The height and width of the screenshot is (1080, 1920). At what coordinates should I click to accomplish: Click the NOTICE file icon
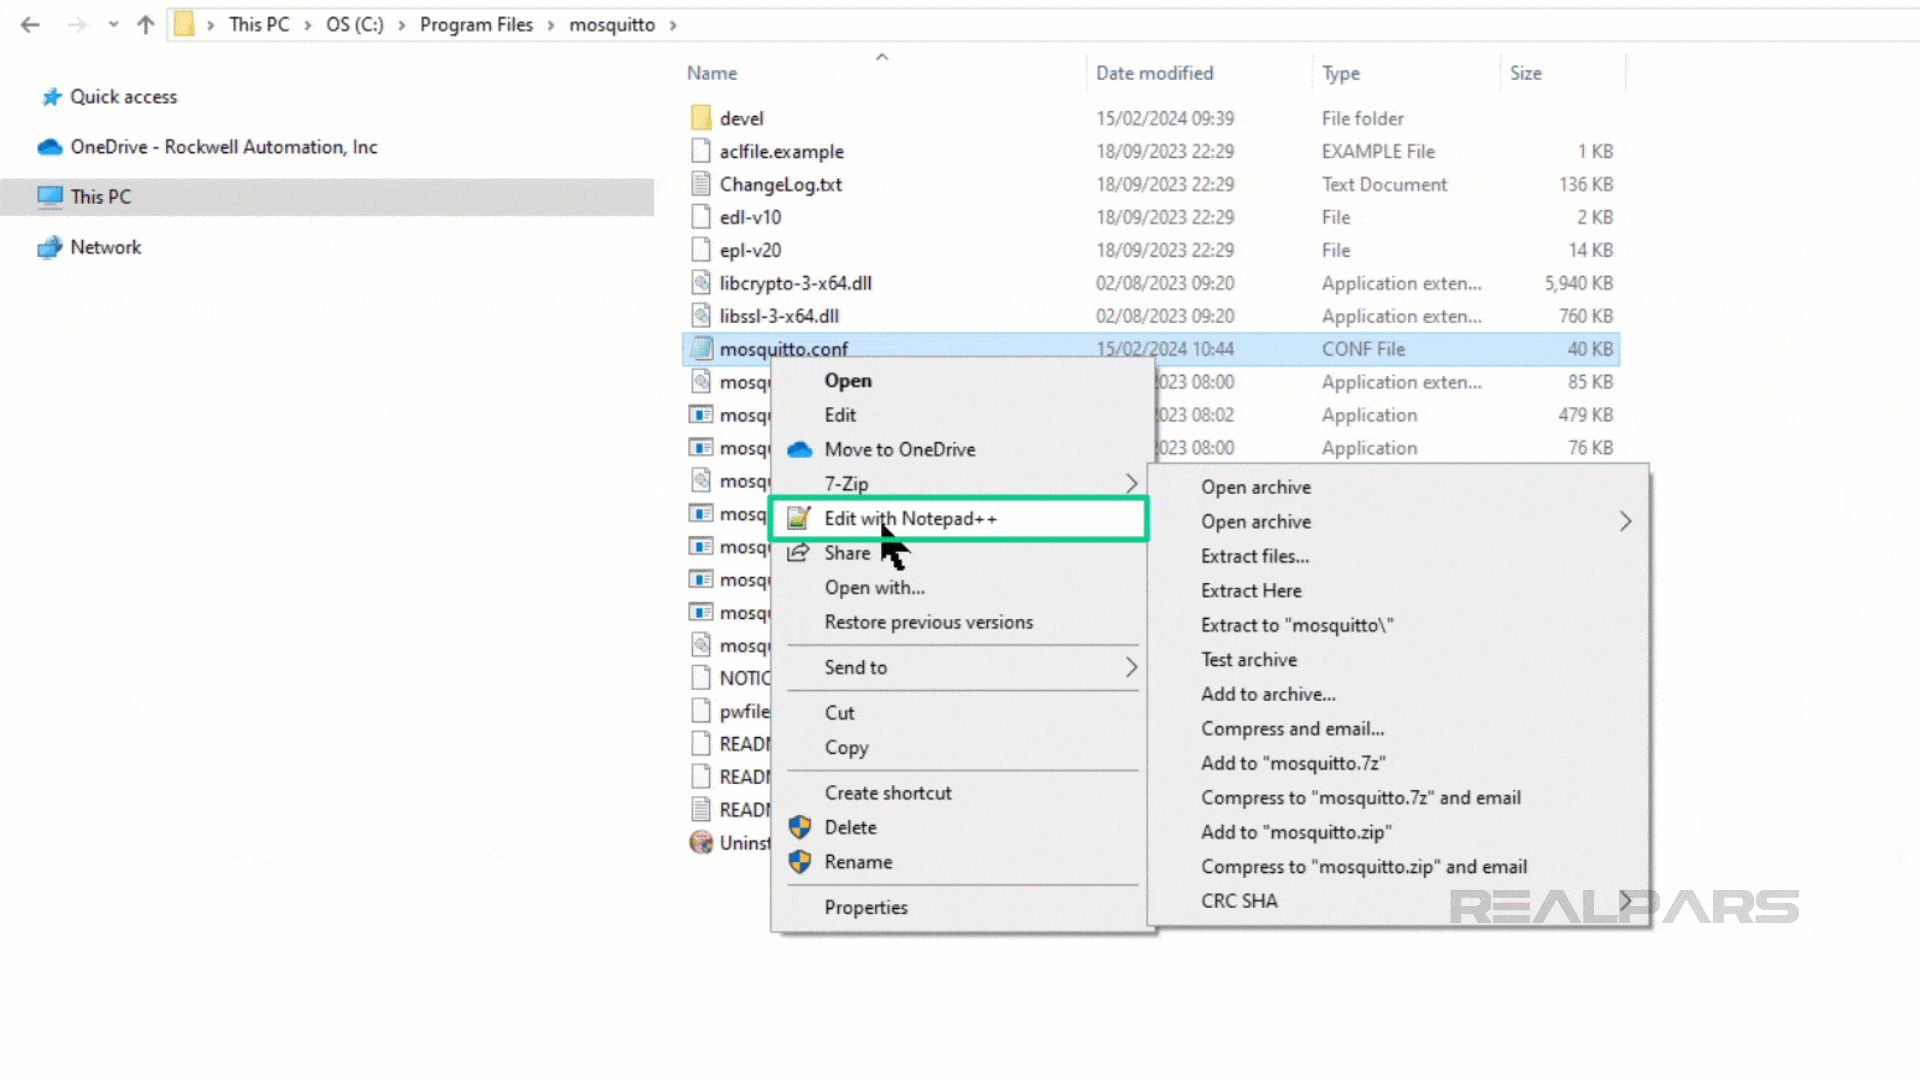701,678
